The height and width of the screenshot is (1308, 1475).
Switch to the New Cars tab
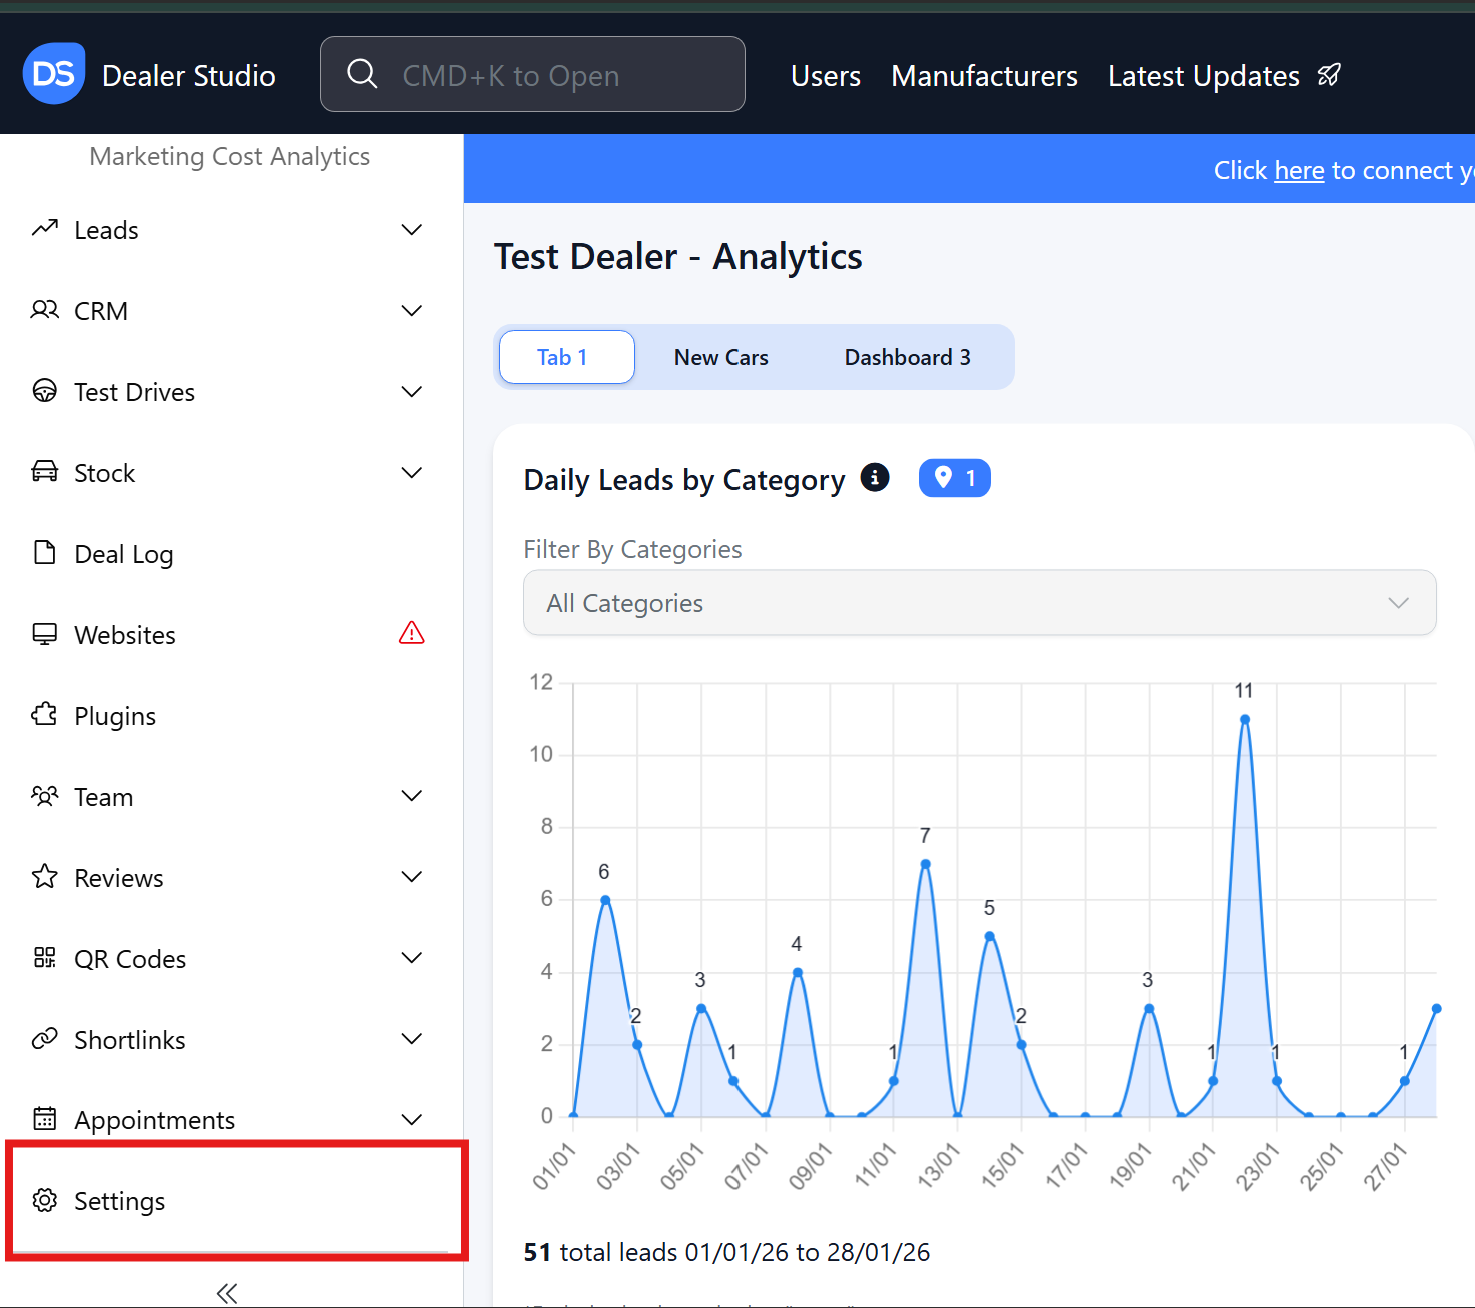point(721,357)
